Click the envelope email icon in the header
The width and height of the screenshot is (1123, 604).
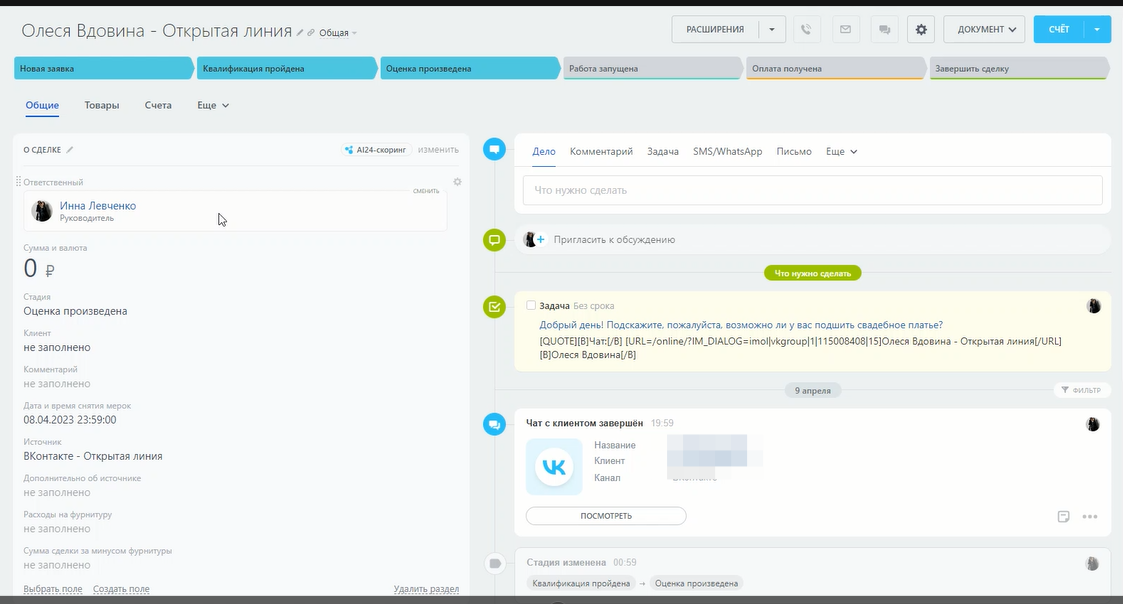tap(845, 30)
